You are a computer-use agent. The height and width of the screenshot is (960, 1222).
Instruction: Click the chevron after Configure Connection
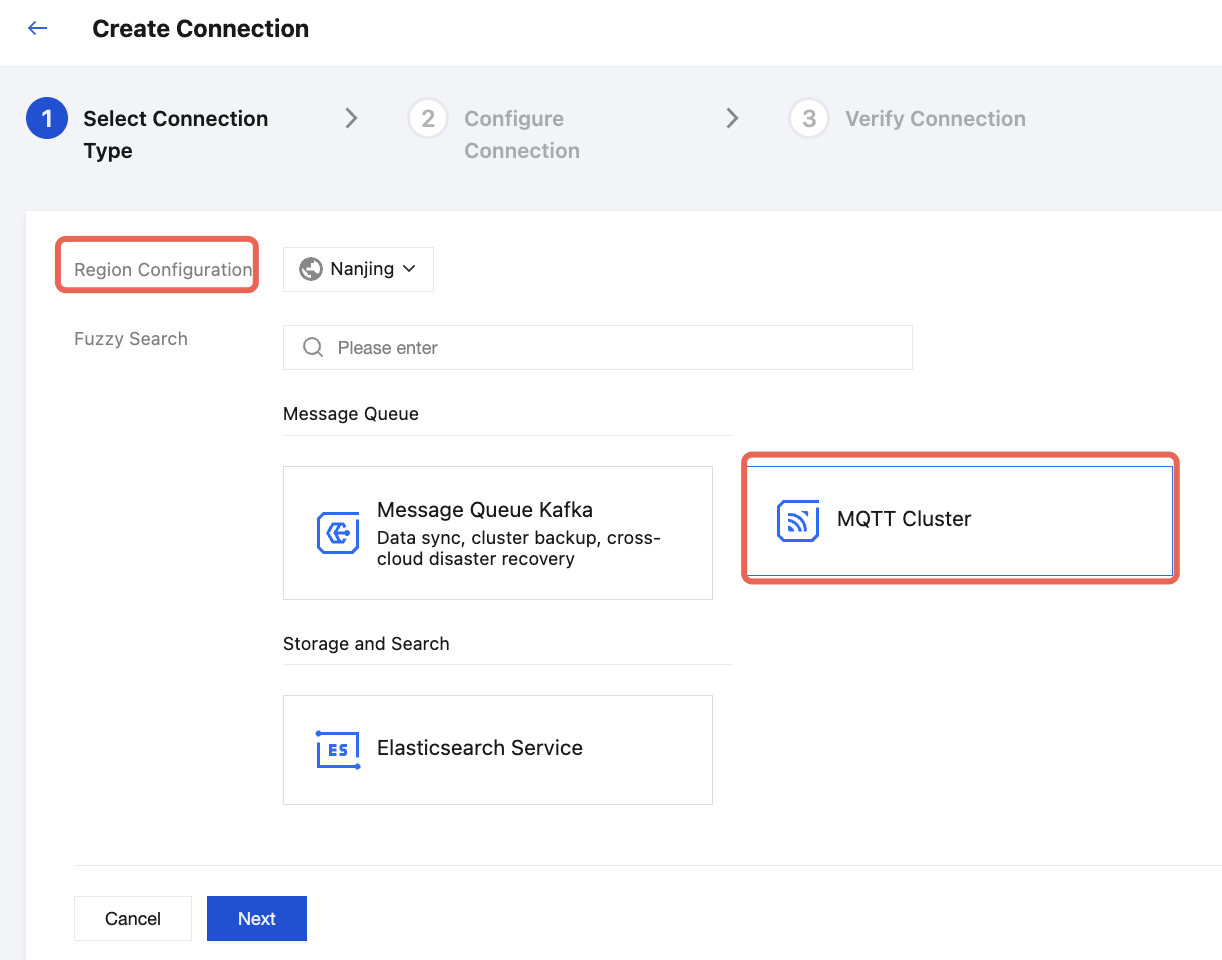pos(732,119)
